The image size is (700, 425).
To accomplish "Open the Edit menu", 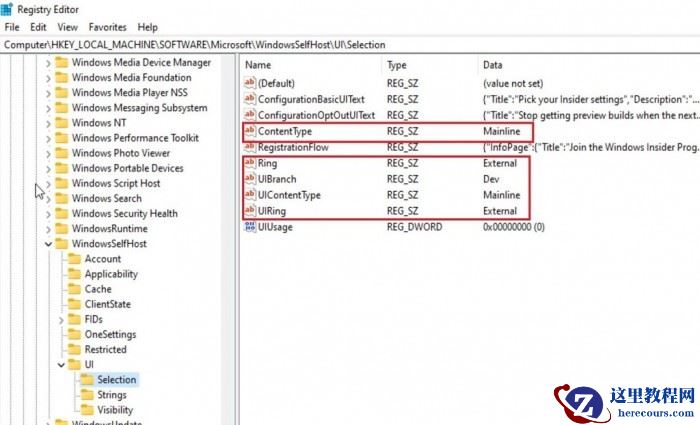I will click(38, 27).
